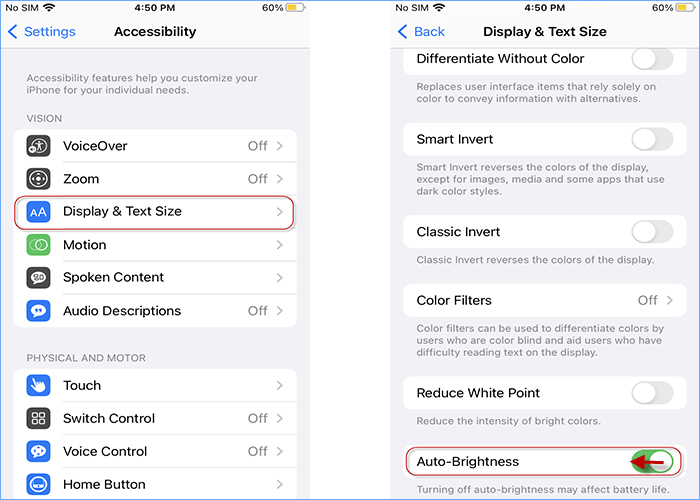Tap the Display & Text Size AA icon

[39, 212]
